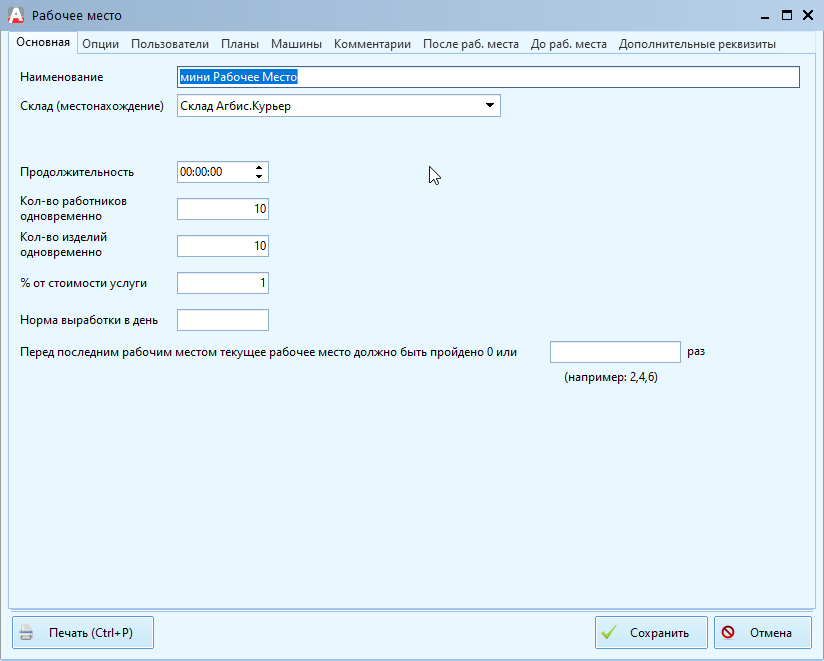The width and height of the screenshot is (824, 661).
Task: Open the Дополнительные реквизиты tab
Action: (697, 44)
